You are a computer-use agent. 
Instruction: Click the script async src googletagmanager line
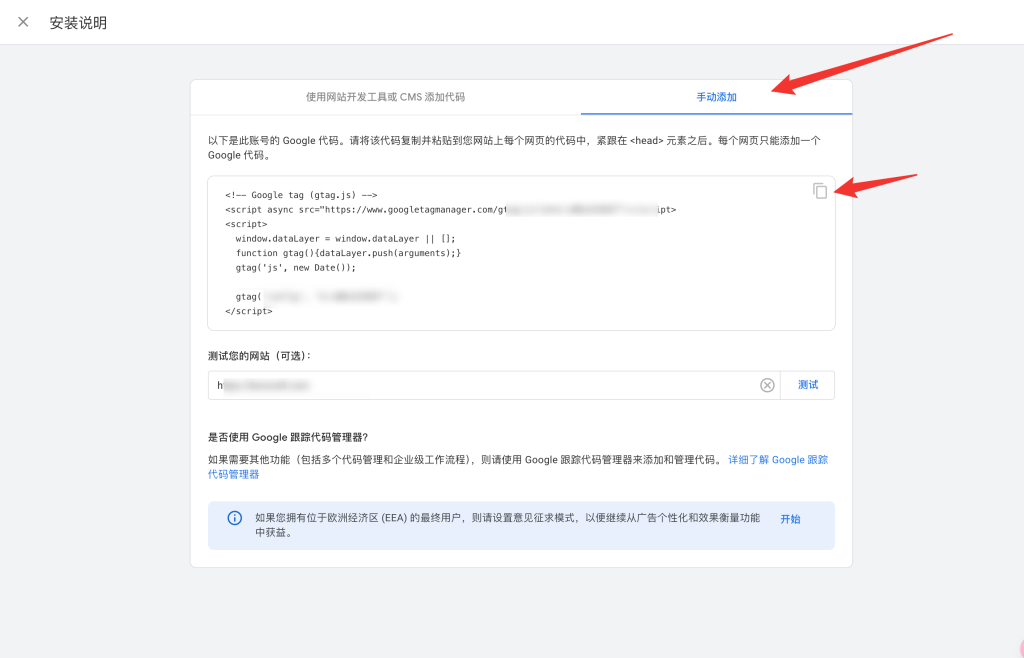point(451,210)
